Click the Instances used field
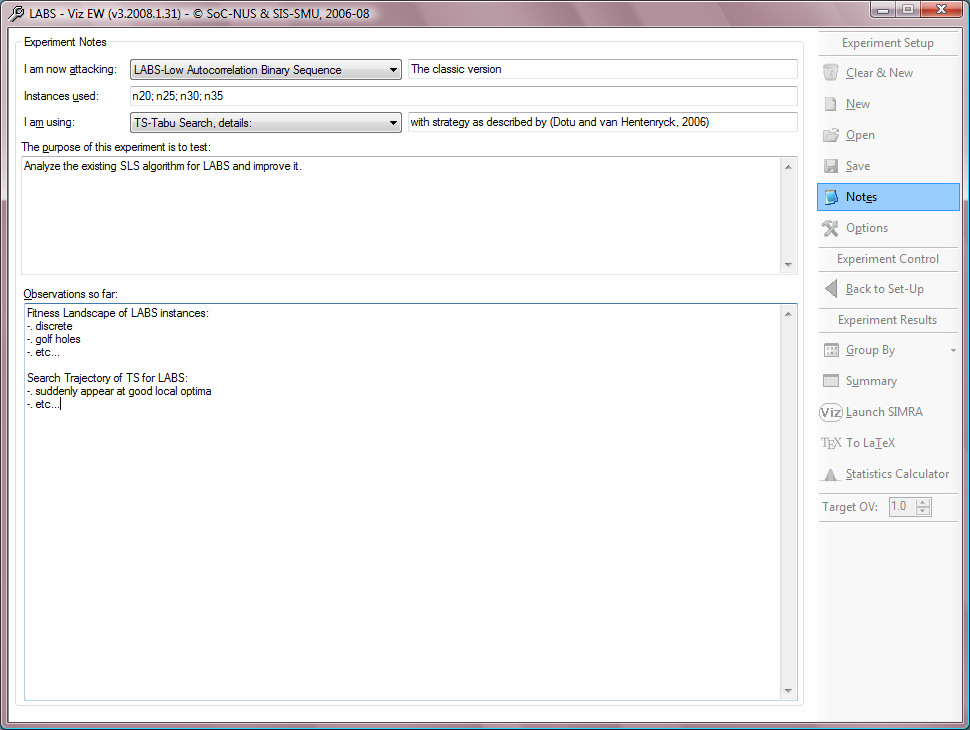 click(x=463, y=96)
